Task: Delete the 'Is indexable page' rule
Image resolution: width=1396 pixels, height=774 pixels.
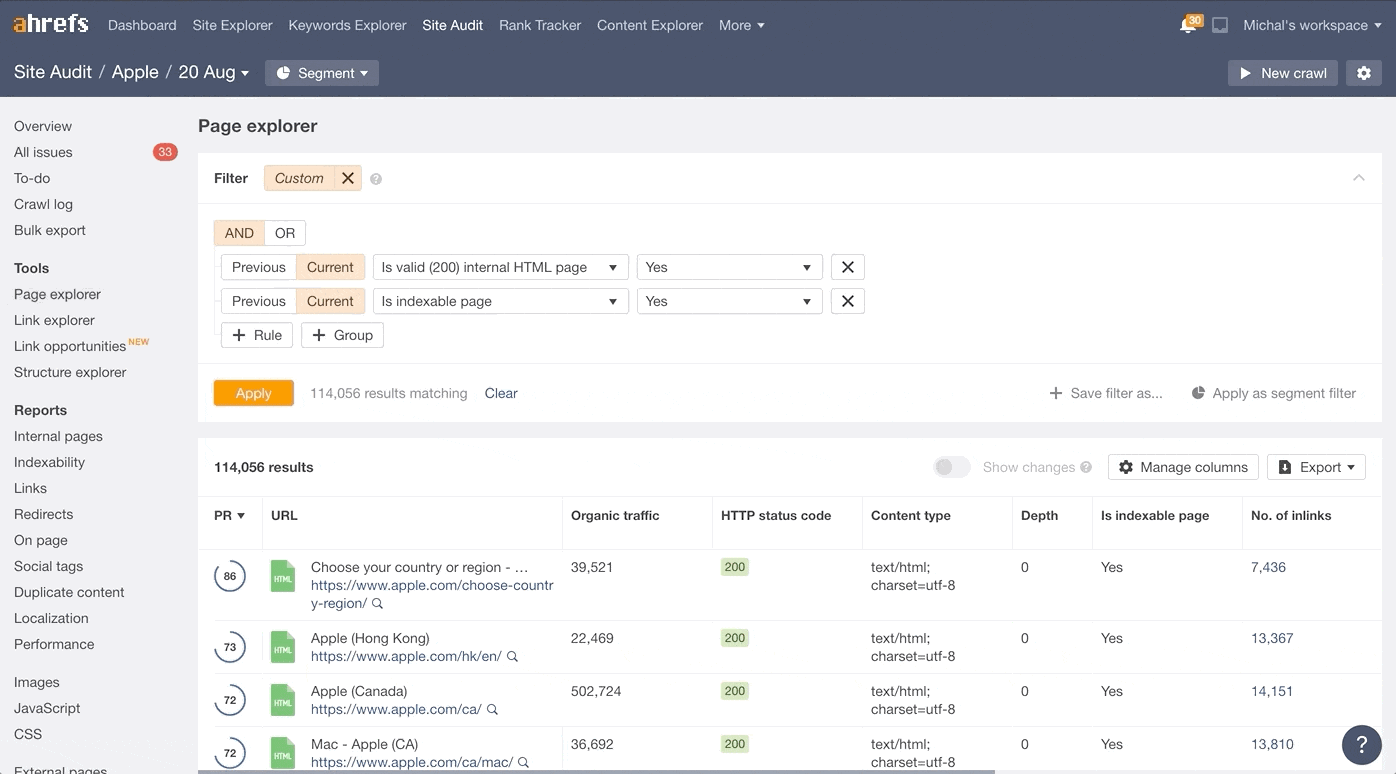Action: pos(848,301)
